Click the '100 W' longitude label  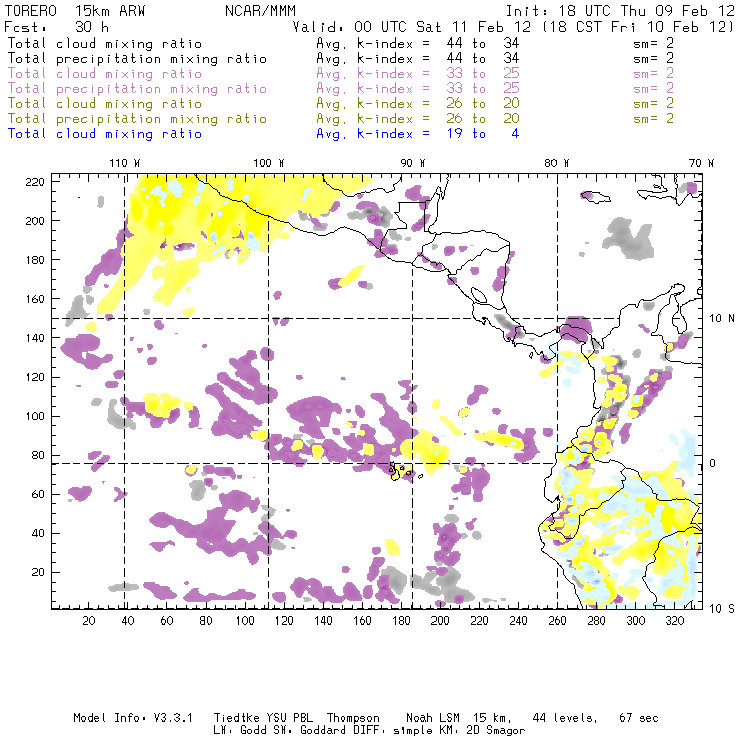(269, 163)
